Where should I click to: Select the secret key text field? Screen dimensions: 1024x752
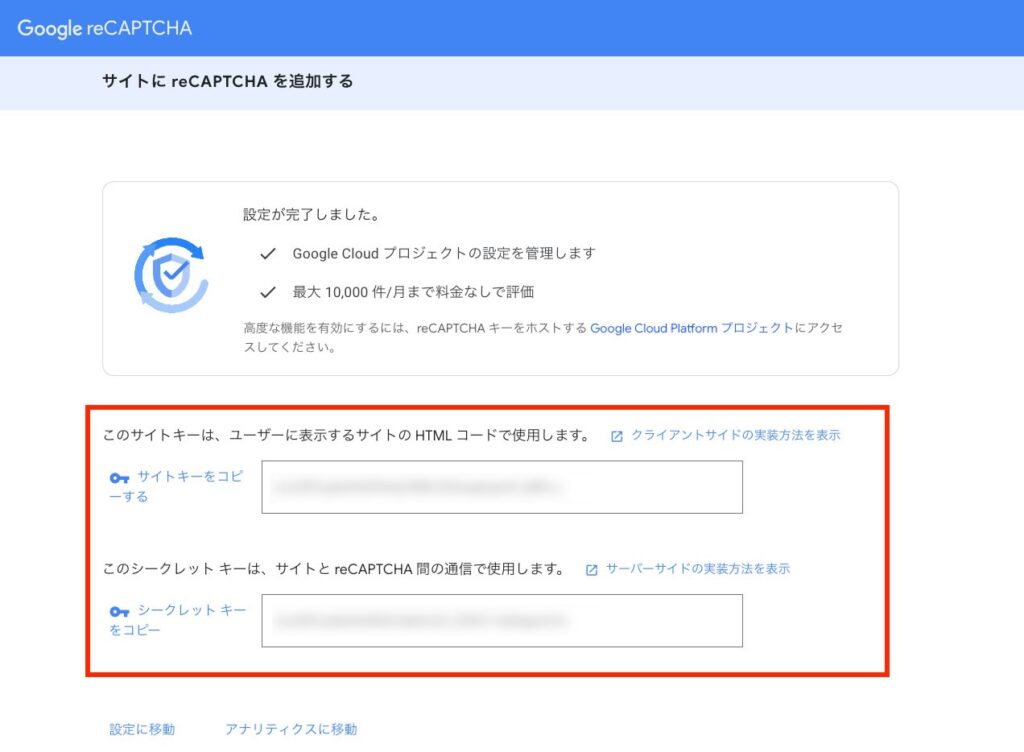click(x=502, y=621)
